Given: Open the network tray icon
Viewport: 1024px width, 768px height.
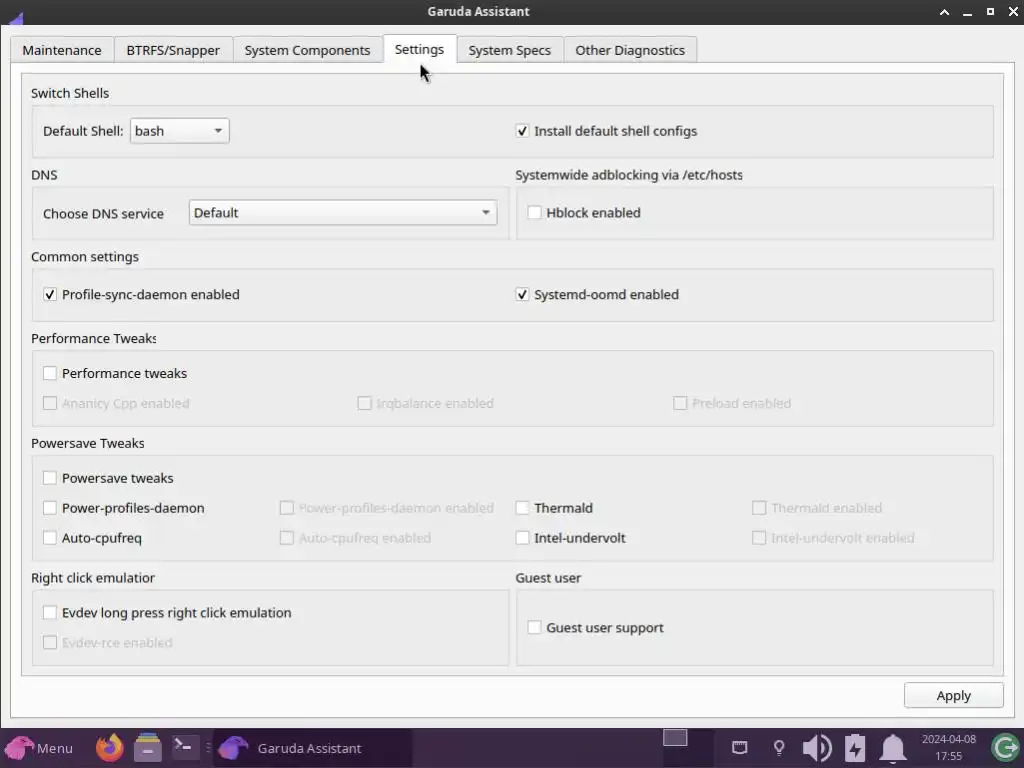Looking at the screenshot, I should 739,747.
